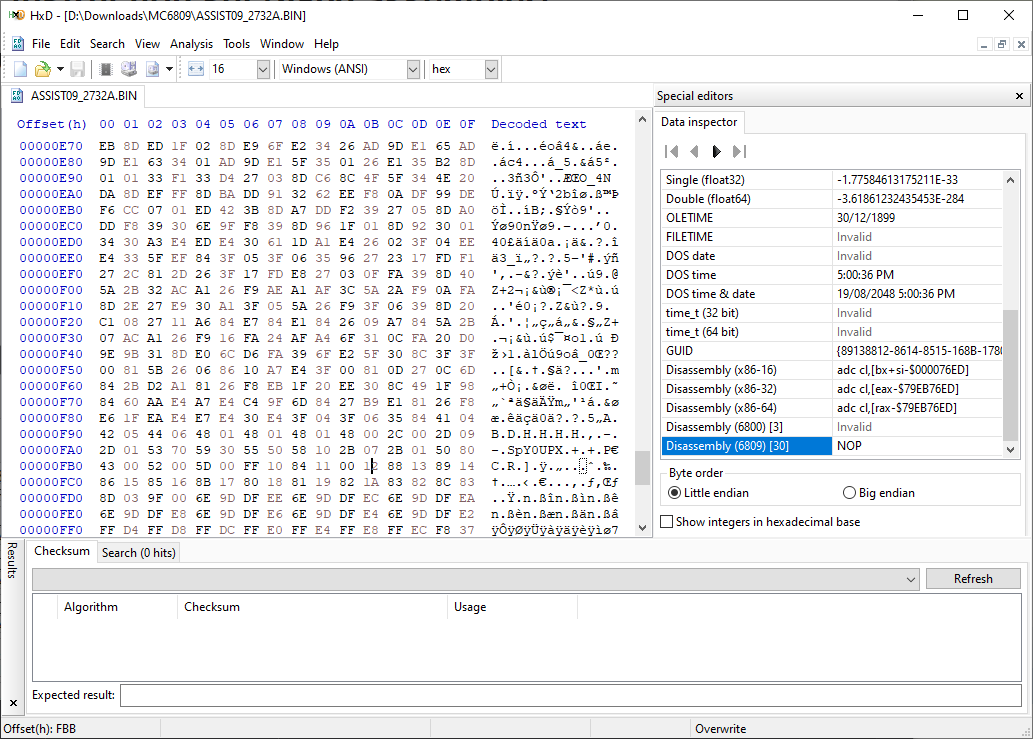Click the Open disk image icon
The height and width of the screenshot is (739, 1033).
(x=152, y=69)
